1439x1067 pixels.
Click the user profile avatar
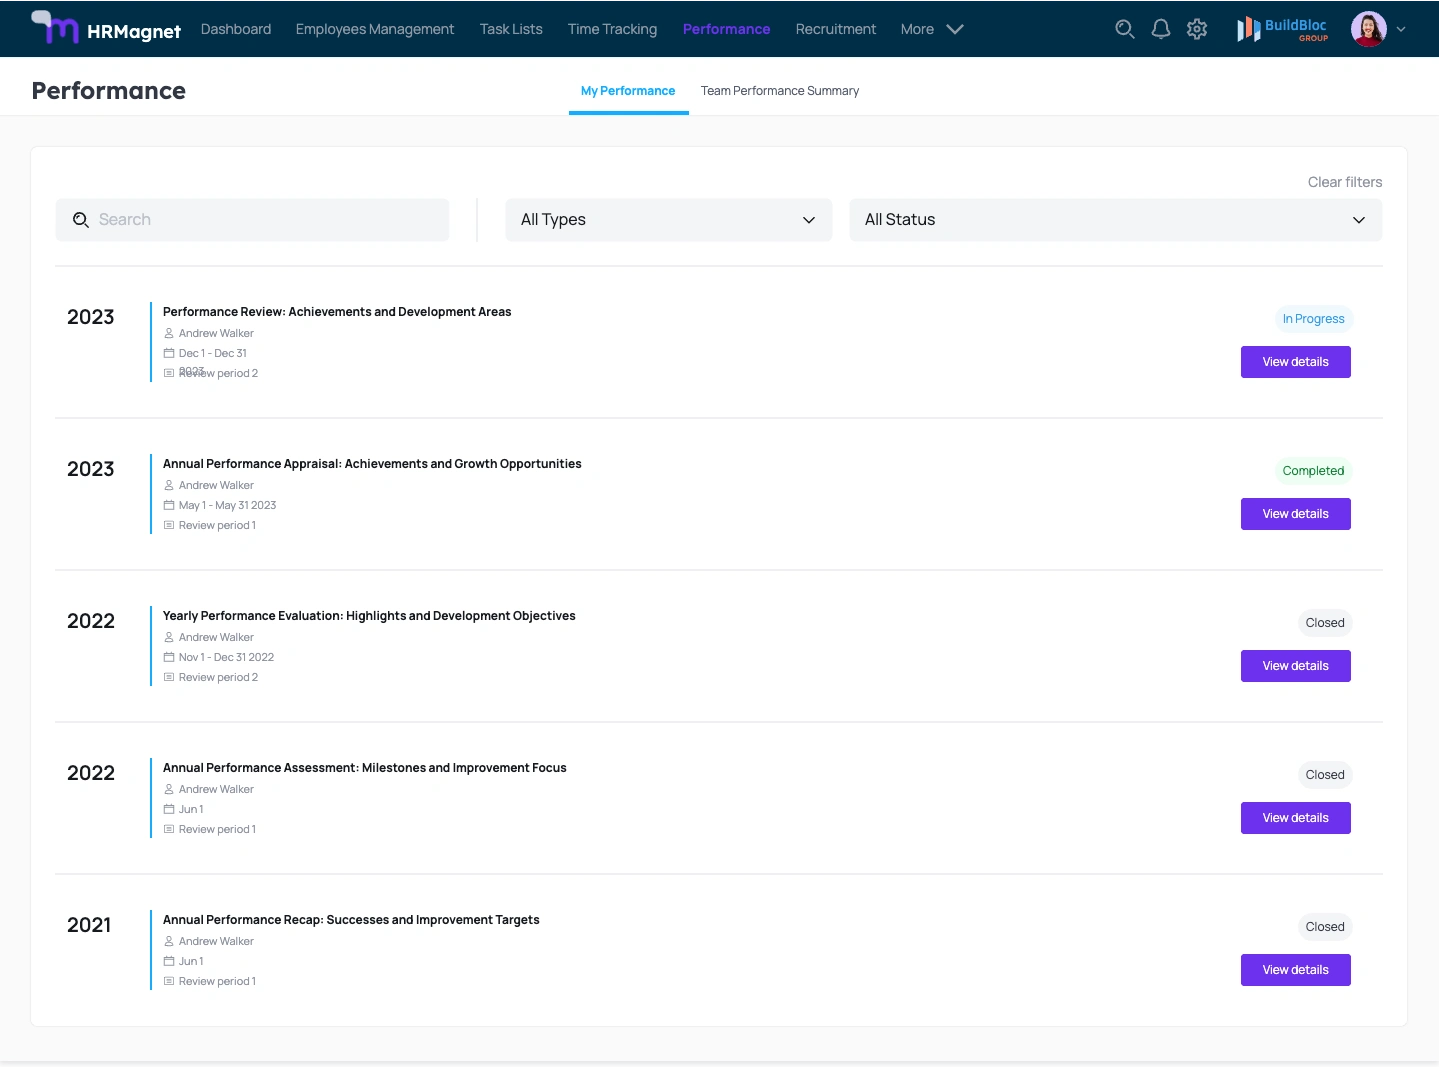[1368, 29]
